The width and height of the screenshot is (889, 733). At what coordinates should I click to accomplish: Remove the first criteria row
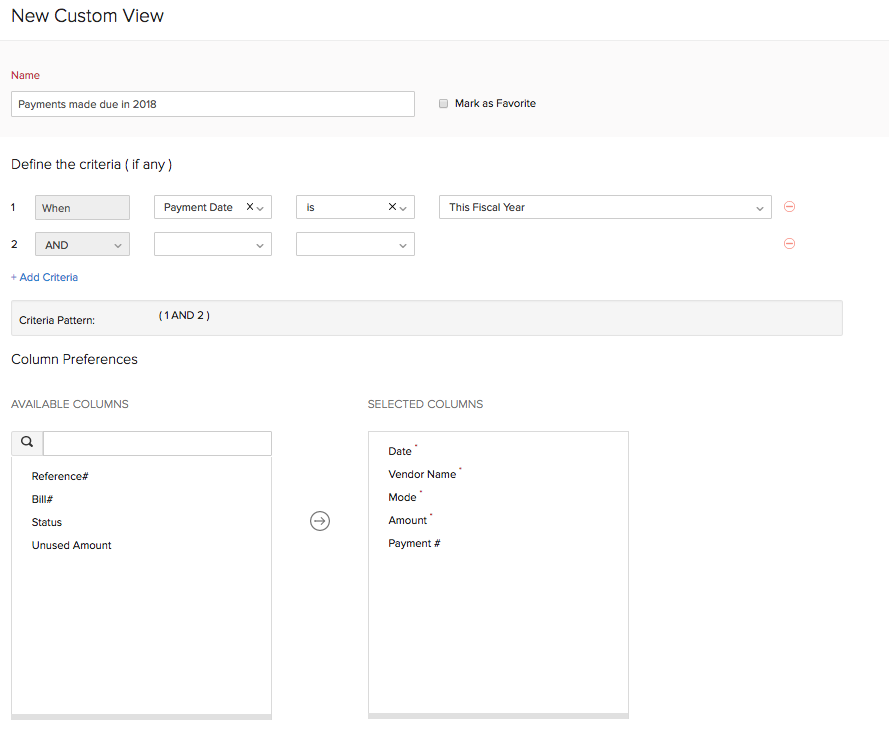click(789, 207)
